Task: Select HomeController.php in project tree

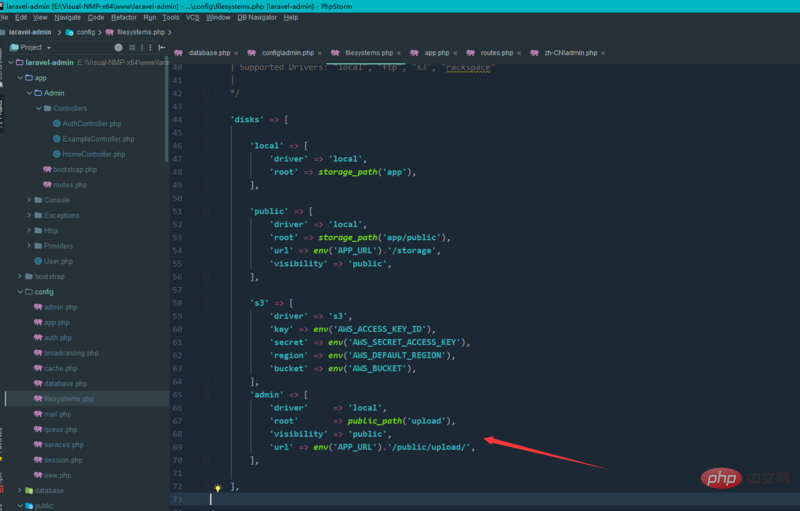Action: (94, 155)
